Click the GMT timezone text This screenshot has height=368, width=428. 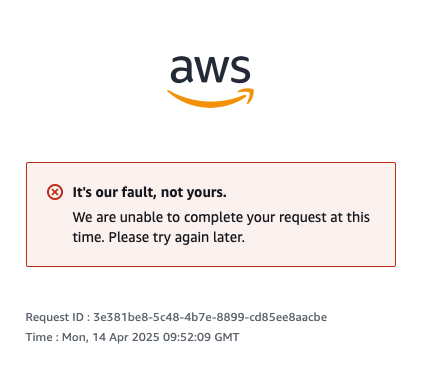point(227,337)
